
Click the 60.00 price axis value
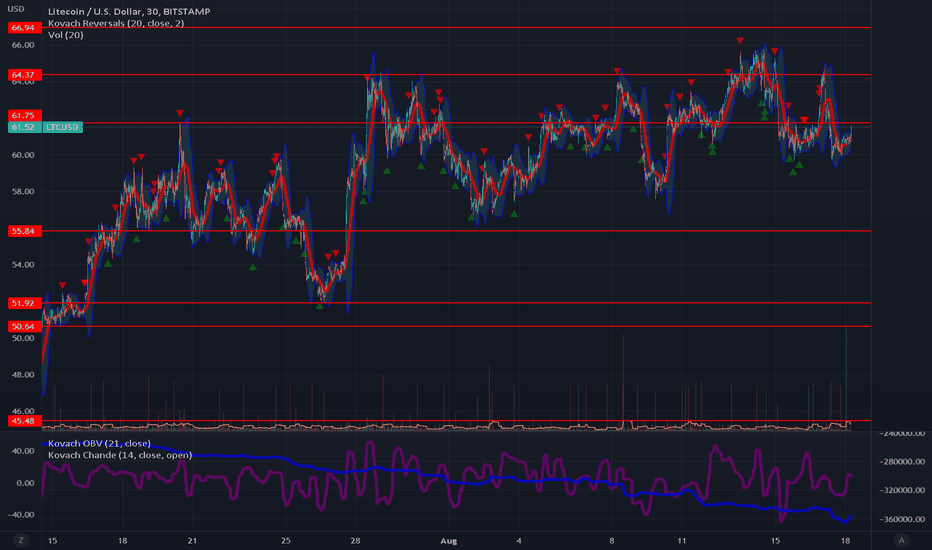click(23, 155)
